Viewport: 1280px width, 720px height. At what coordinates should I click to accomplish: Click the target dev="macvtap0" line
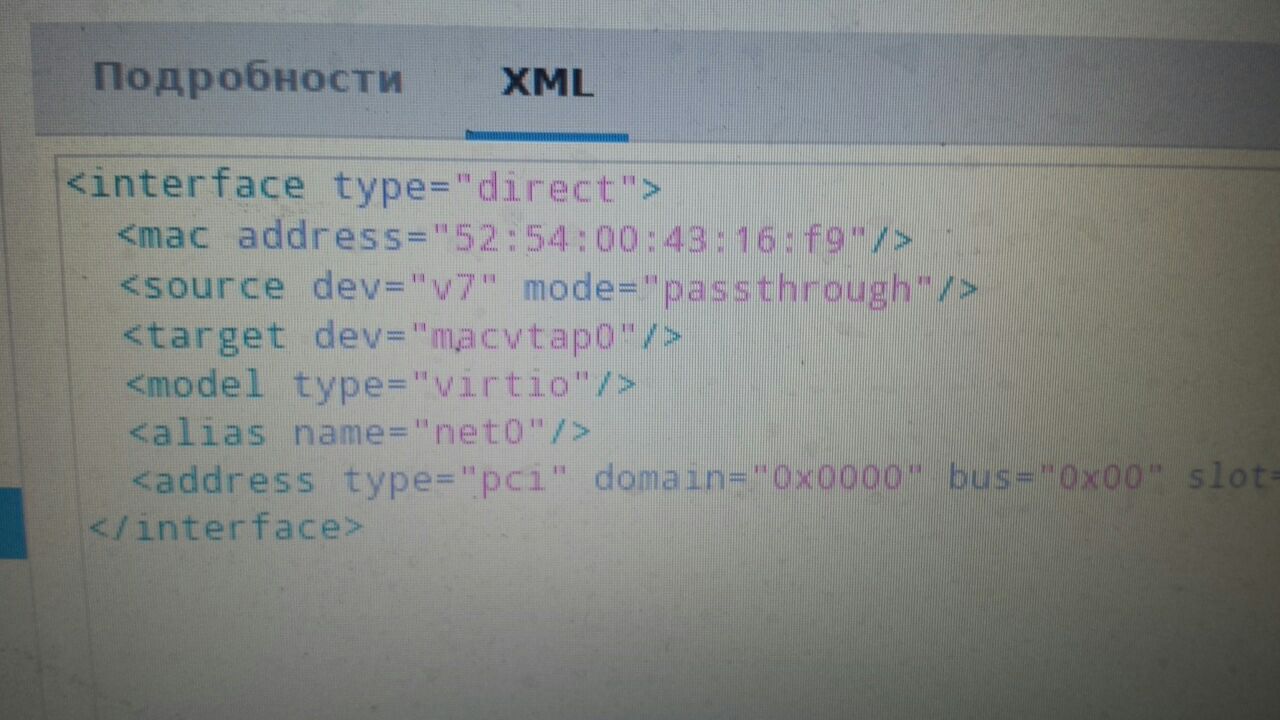403,335
